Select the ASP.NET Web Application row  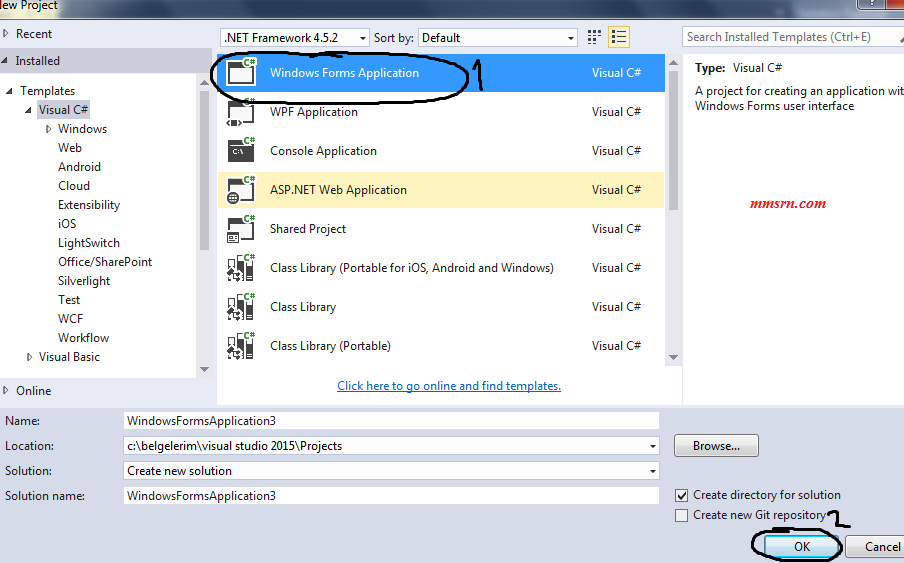(441, 190)
